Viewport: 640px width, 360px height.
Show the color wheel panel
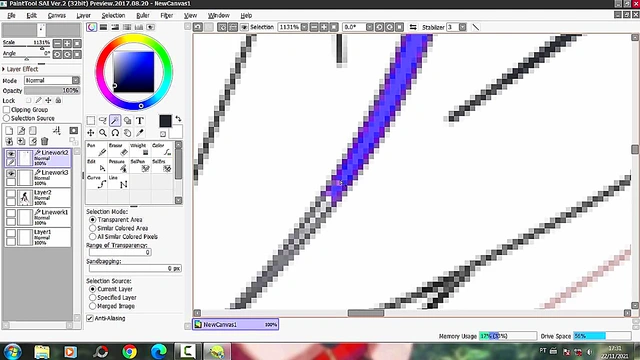click(91, 27)
